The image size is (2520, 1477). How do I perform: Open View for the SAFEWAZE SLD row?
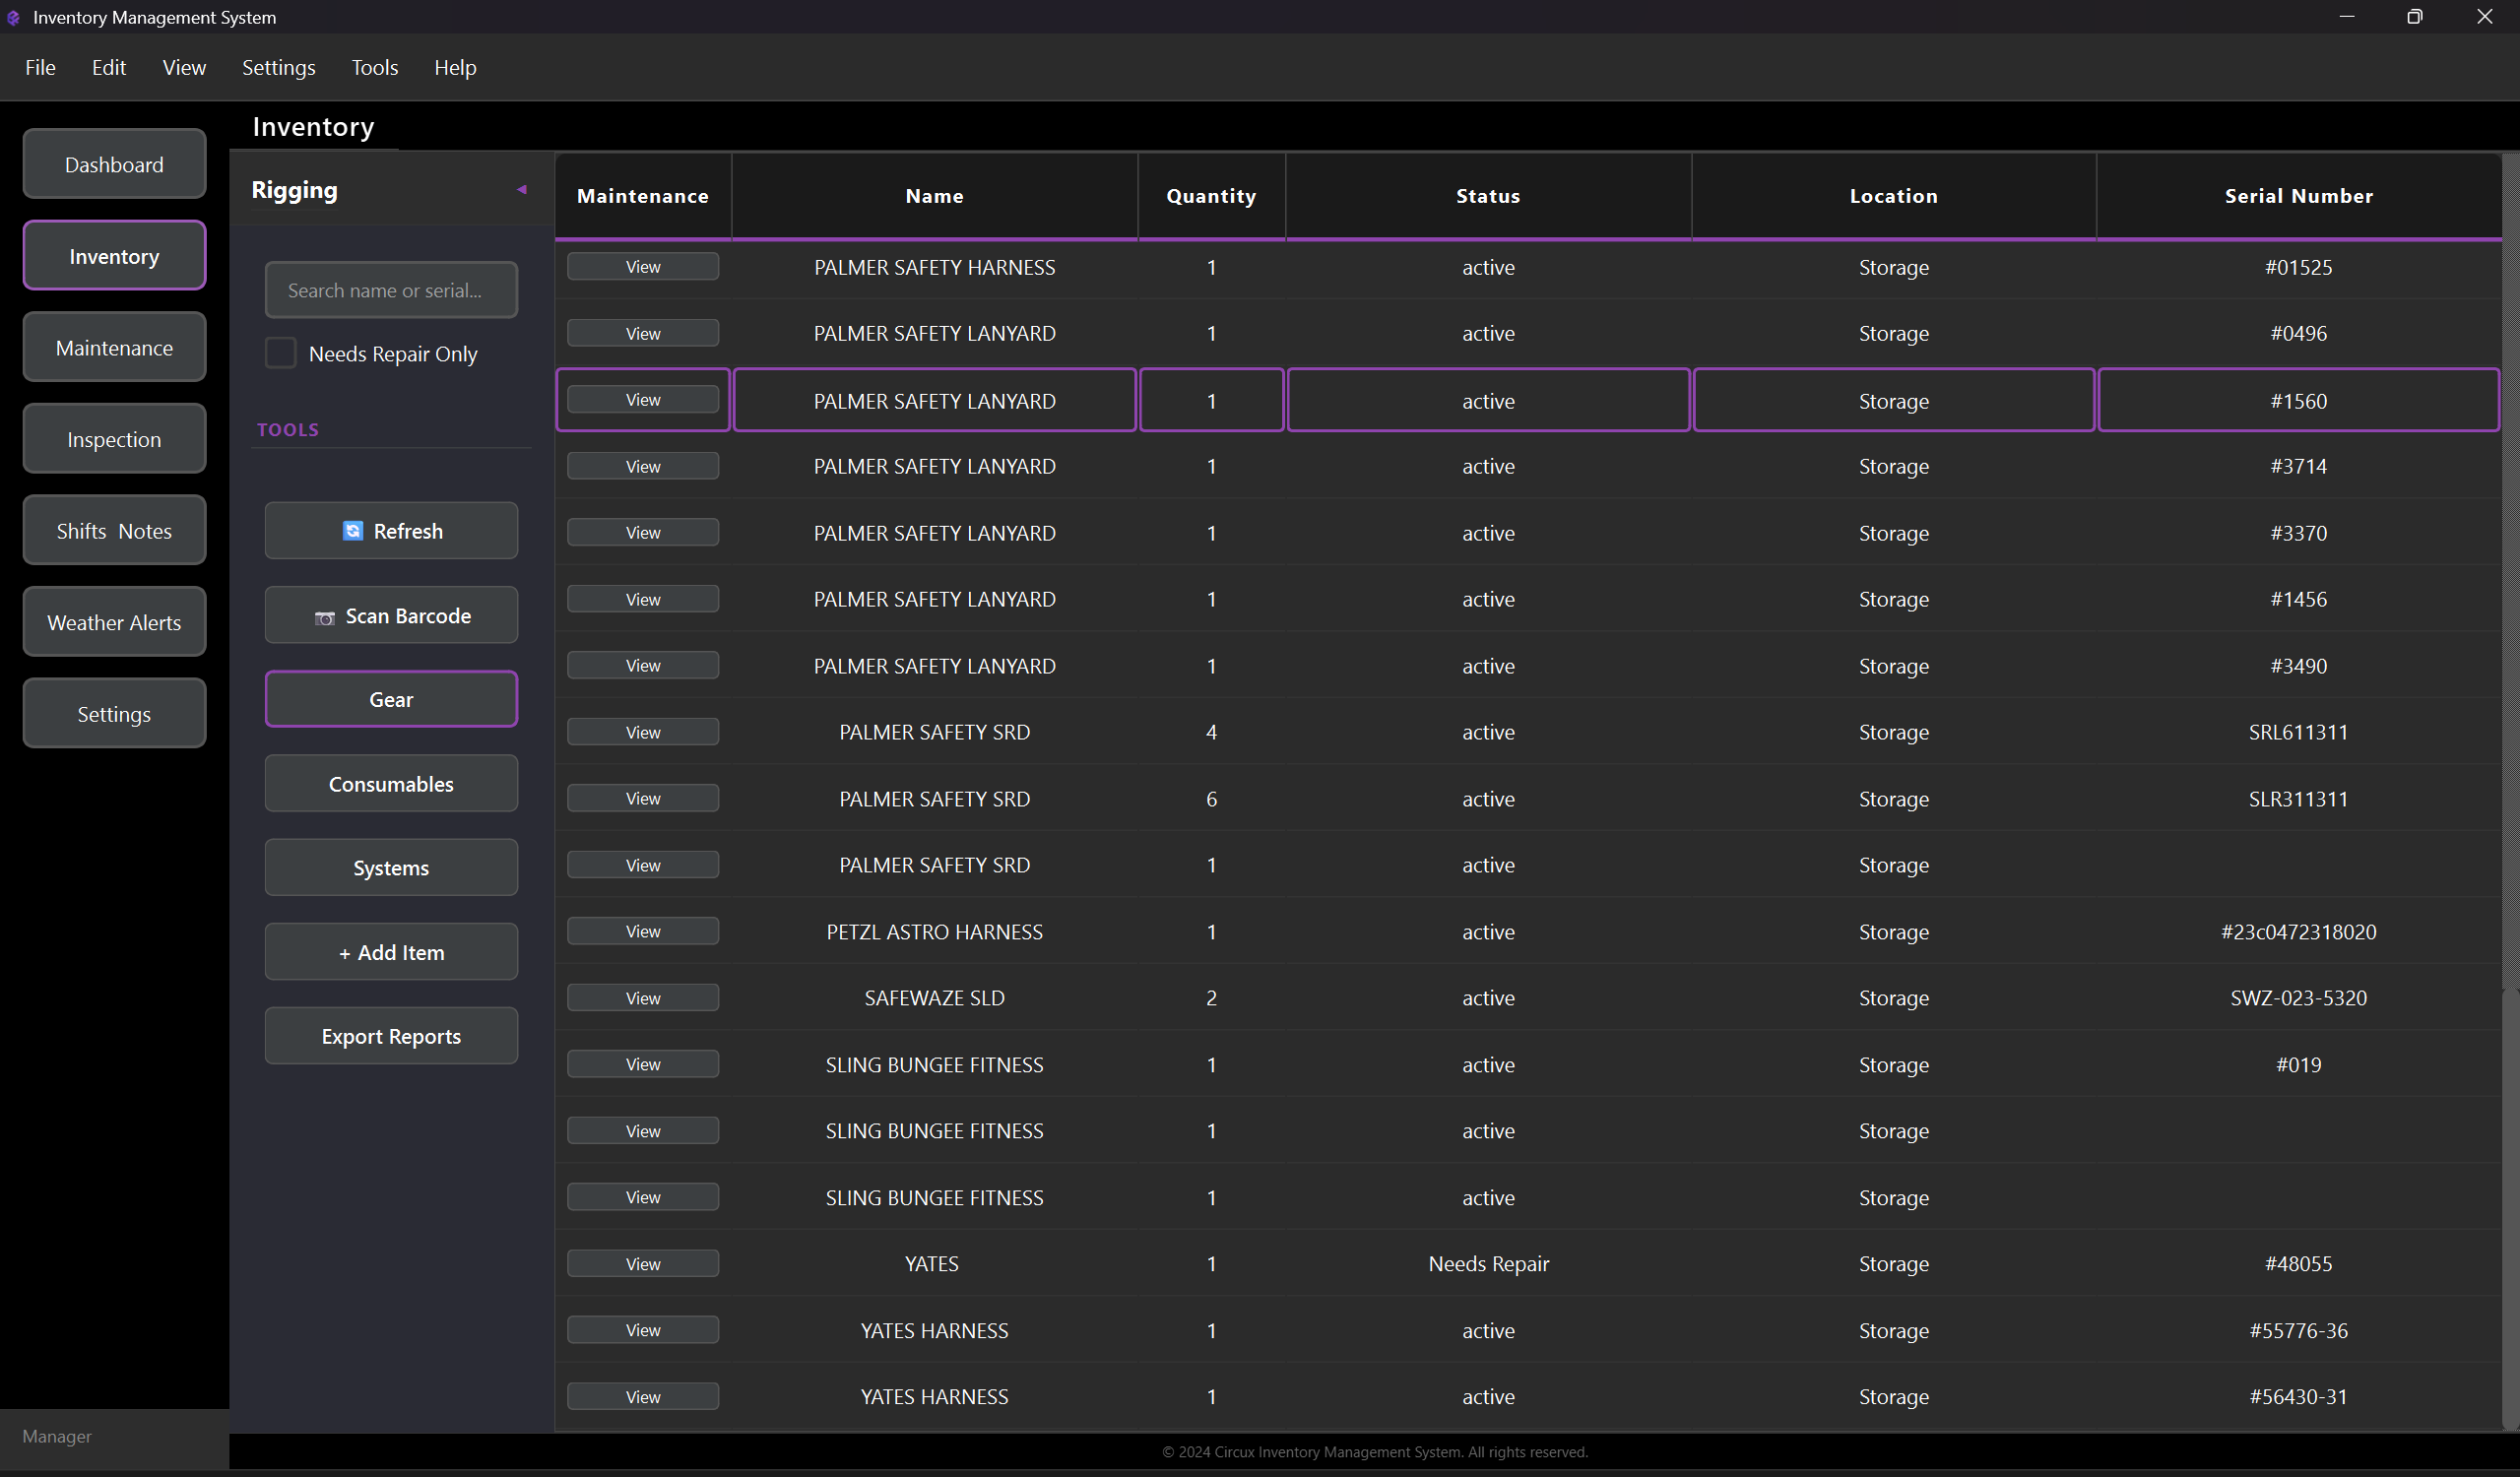[642, 997]
